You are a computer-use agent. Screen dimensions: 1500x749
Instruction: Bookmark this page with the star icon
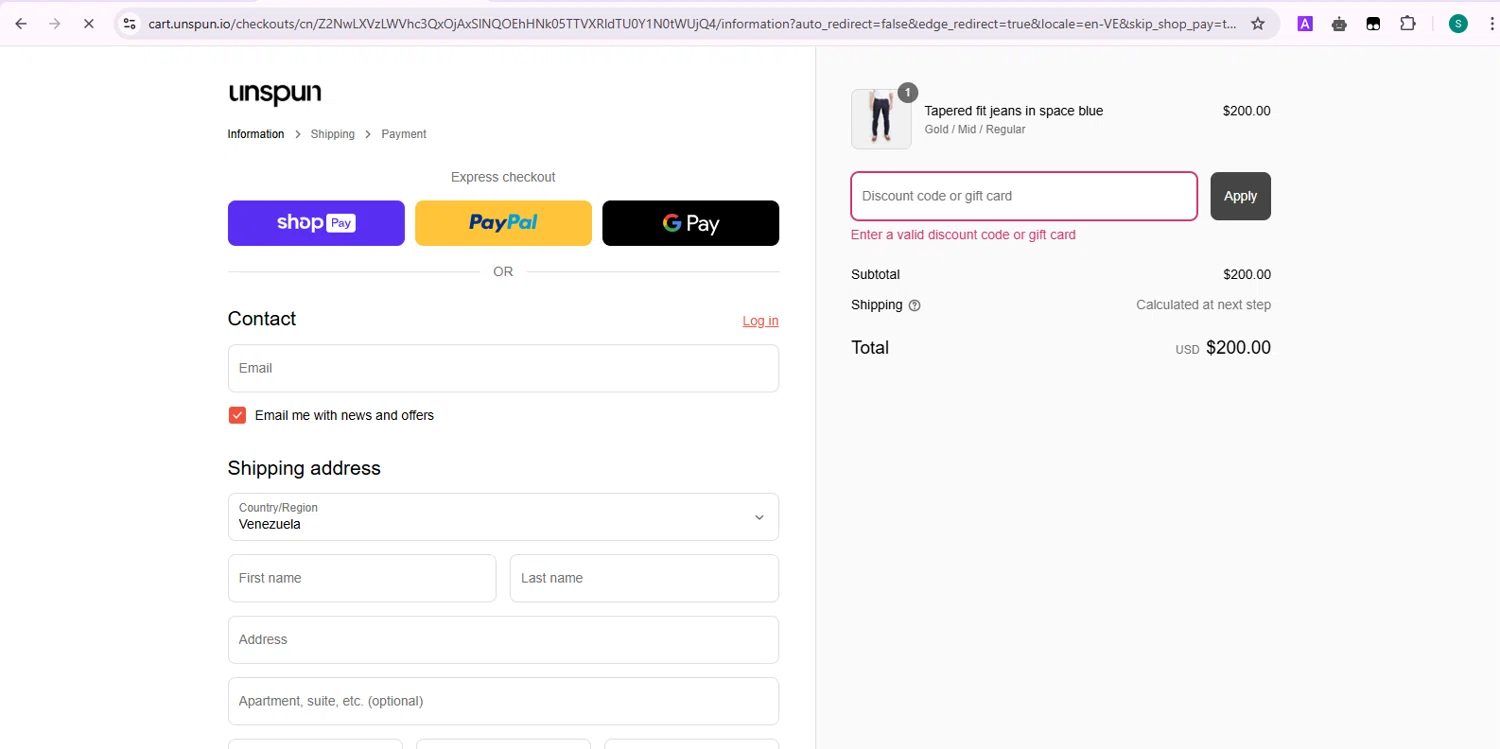pyautogui.click(x=1258, y=24)
